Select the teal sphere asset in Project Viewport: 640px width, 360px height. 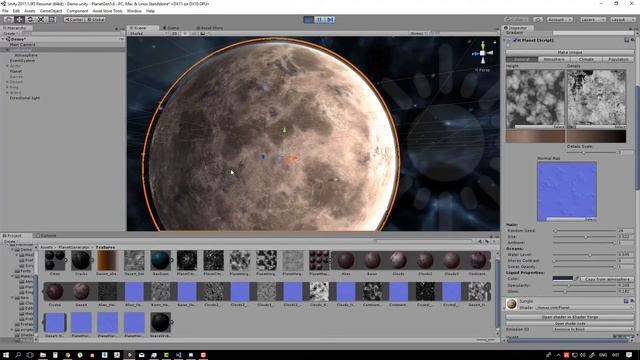pos(160,260)
